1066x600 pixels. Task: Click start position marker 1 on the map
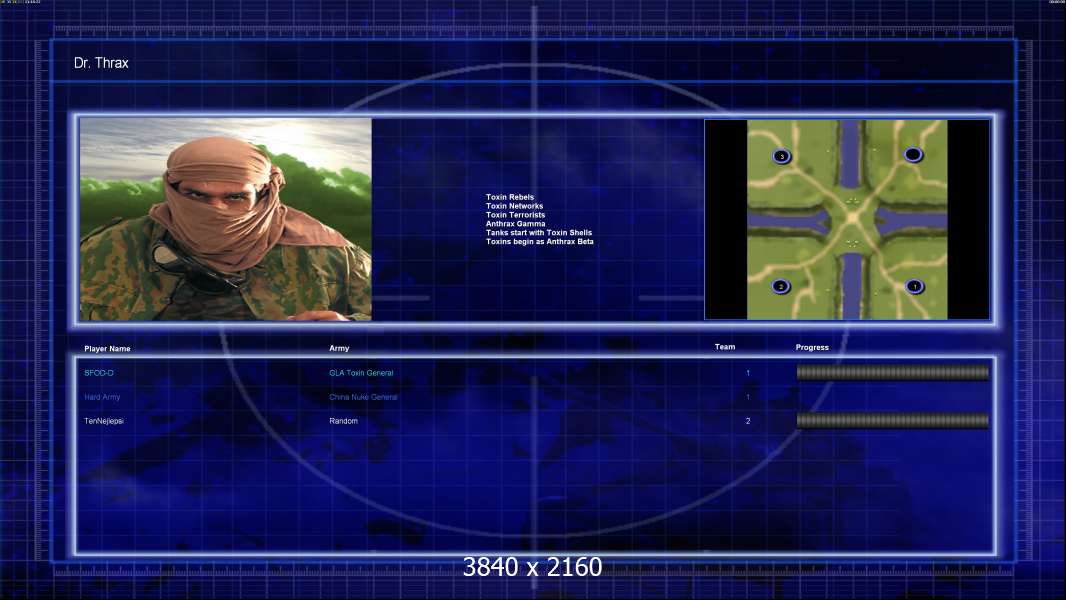coord(915,287)
